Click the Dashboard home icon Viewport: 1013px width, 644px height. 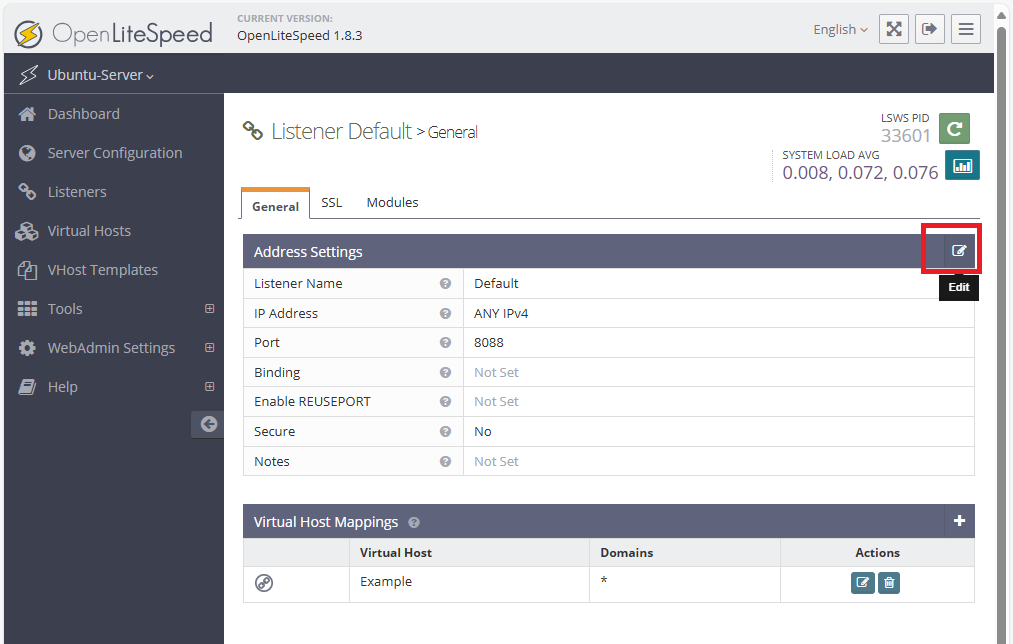click(x=27, y=114)
